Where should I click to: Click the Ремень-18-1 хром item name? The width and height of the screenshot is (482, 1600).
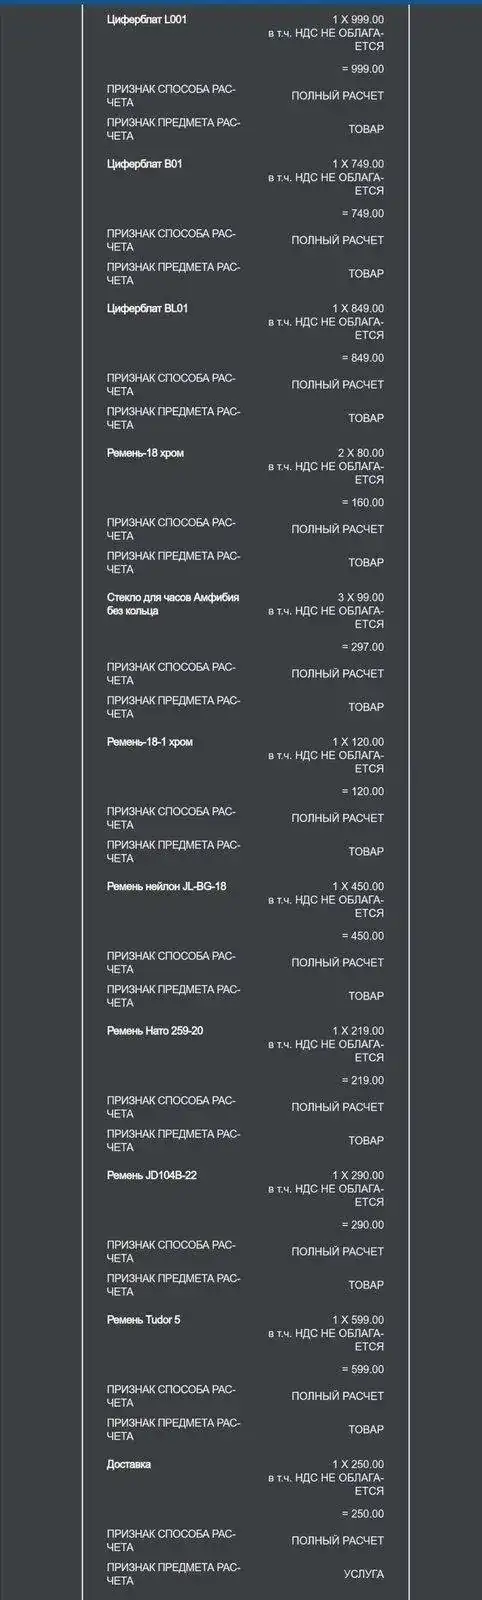point(150,742)
